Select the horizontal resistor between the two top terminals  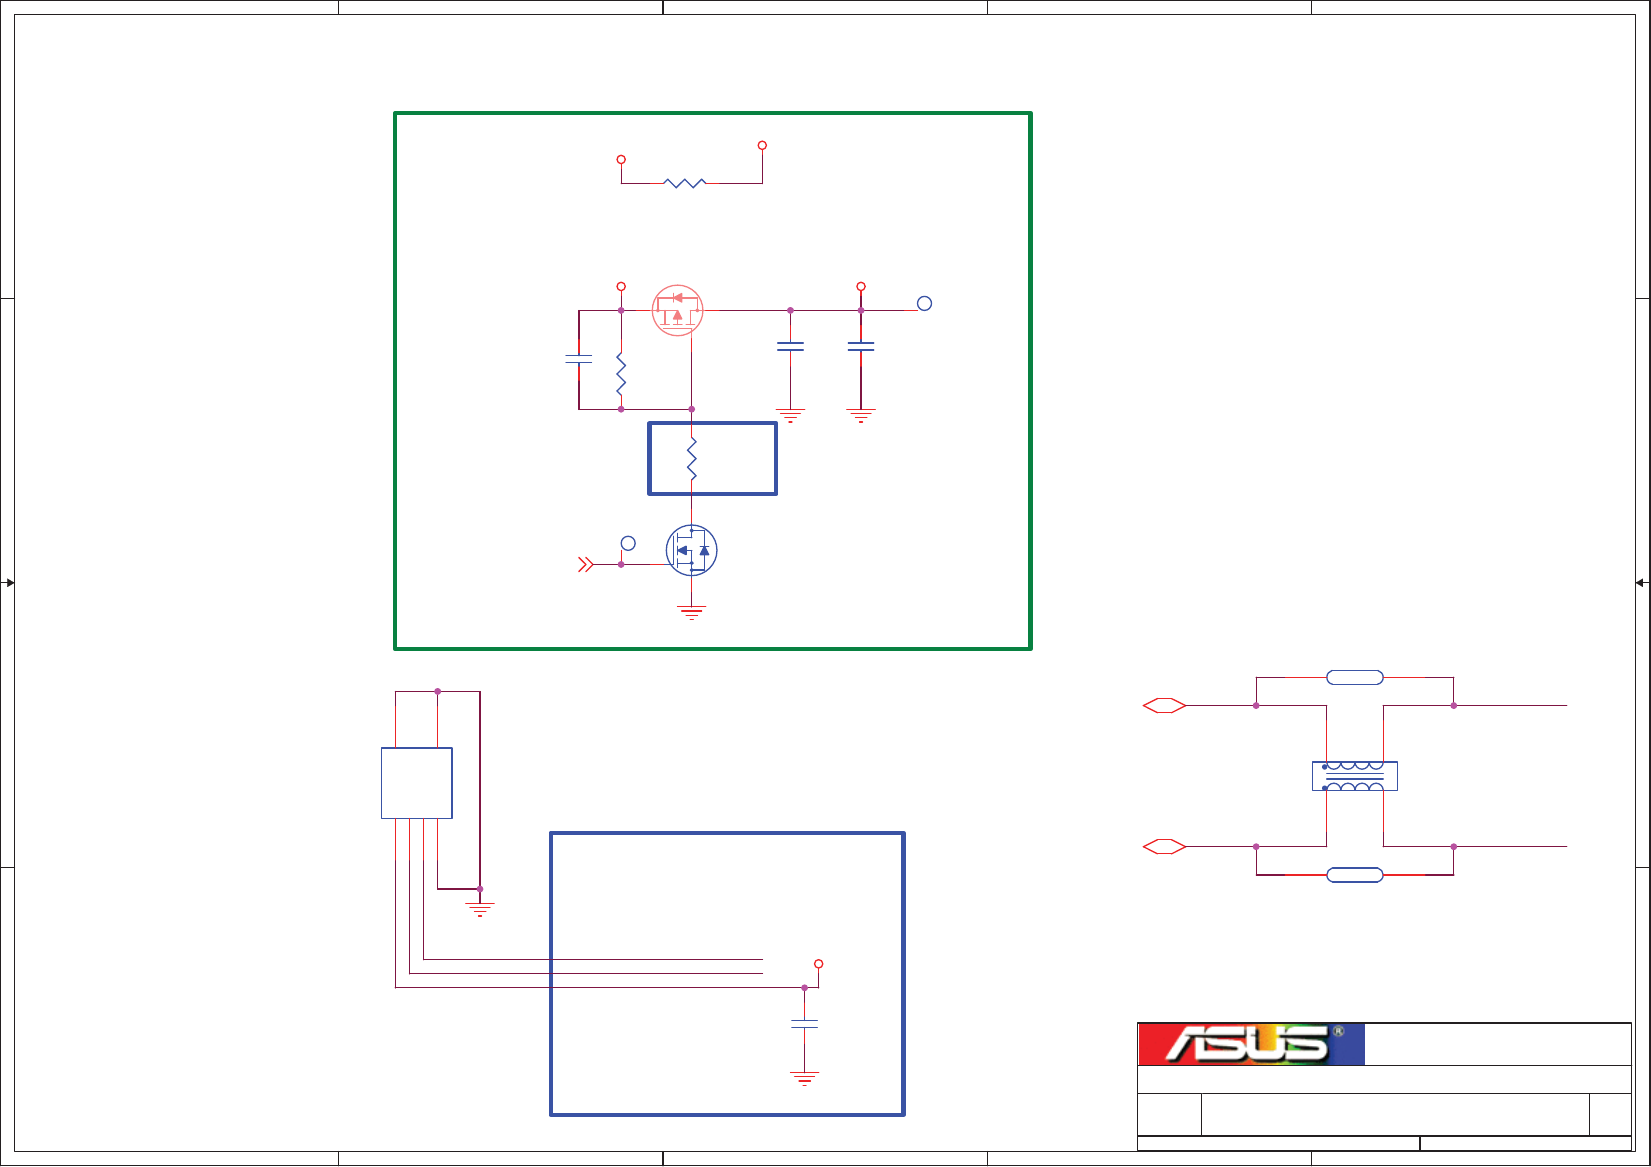pyautogui.click(x=685, y=183)
